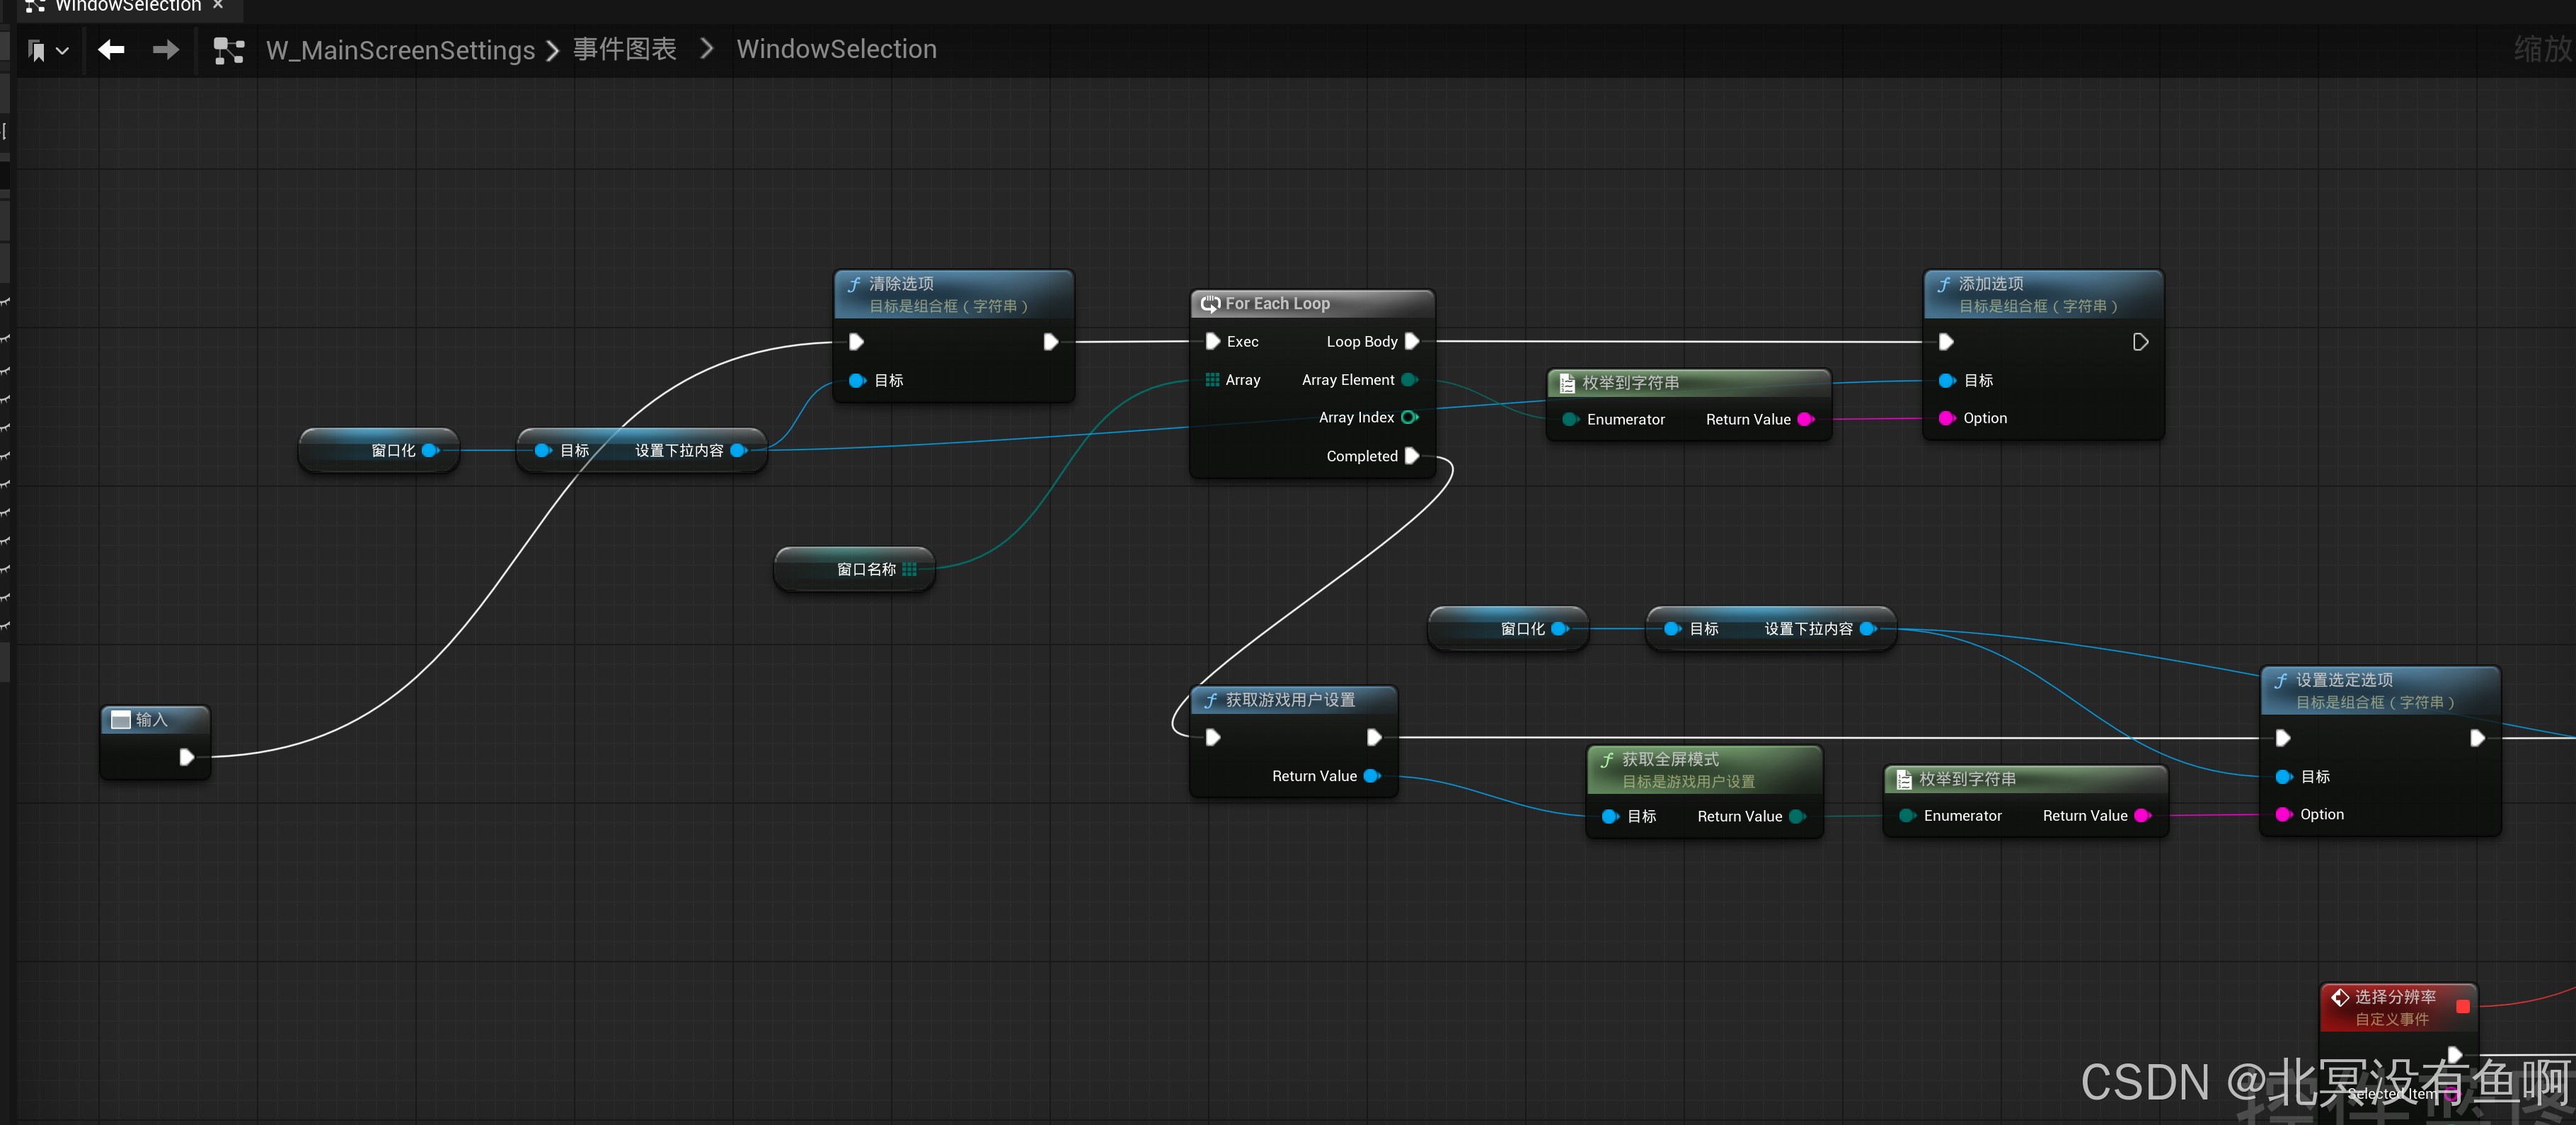The height and width of the screenshot is (1125, 2576).
Task: Click the Array input pin on For Each Loop
Action: 1212,380
